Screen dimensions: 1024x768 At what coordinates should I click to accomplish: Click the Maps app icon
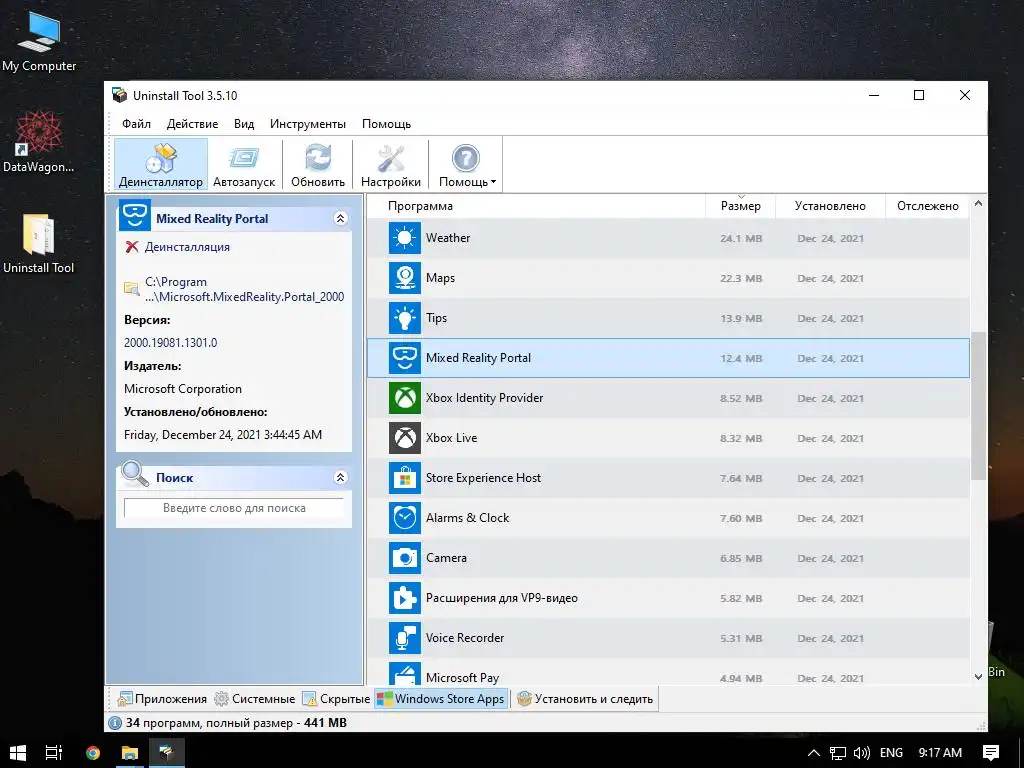coord(405,278)
